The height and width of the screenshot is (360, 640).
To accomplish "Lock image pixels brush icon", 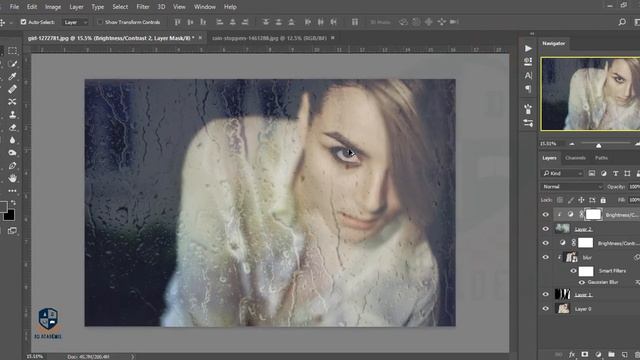I will (571, 200).
